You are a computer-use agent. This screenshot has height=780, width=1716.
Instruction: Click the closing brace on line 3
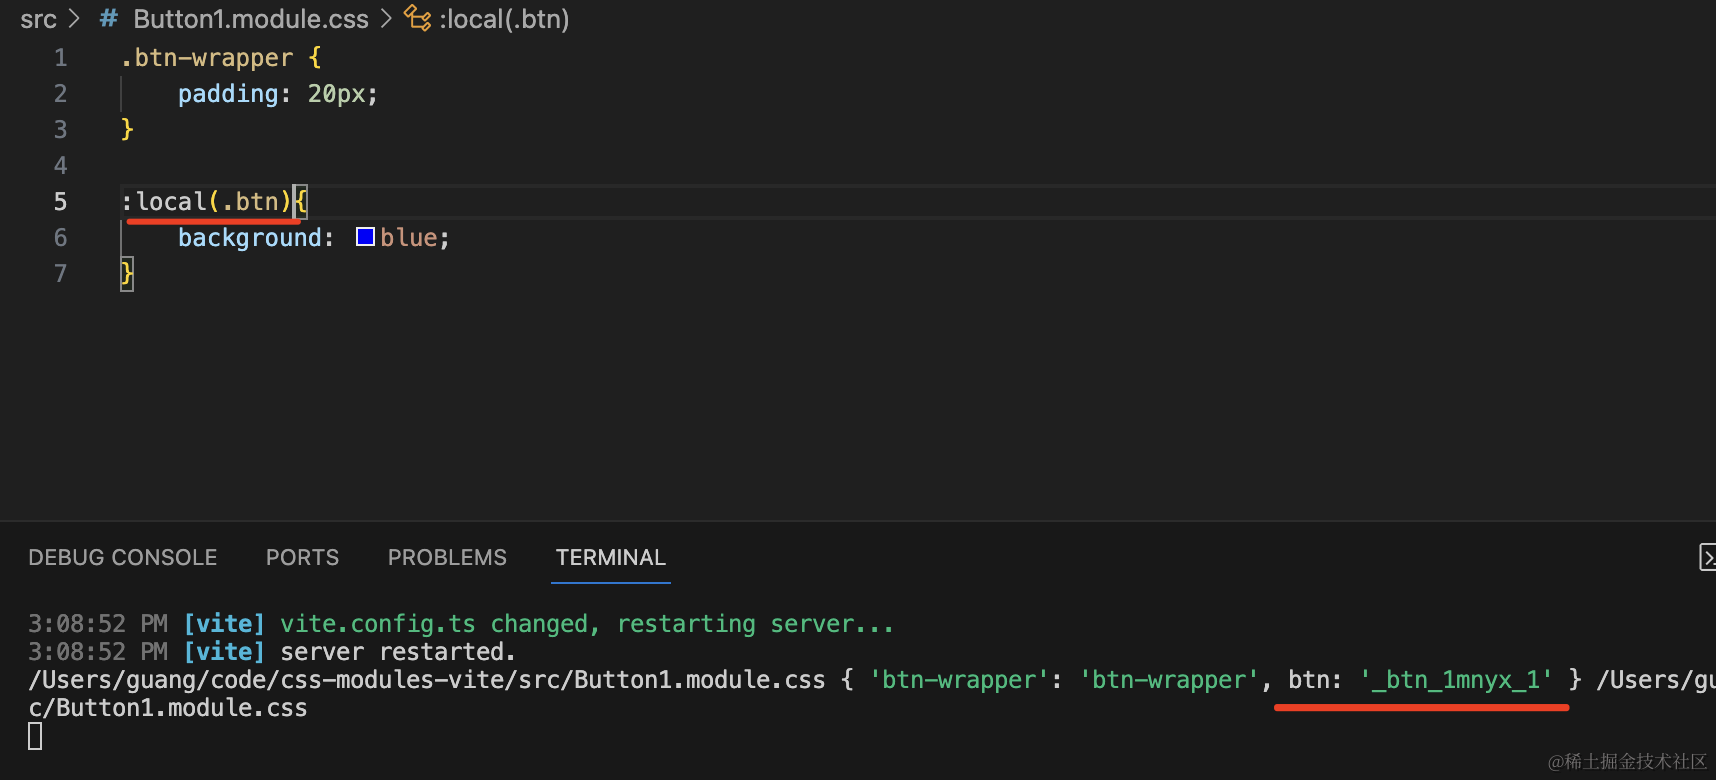click(x=127, y=129)
